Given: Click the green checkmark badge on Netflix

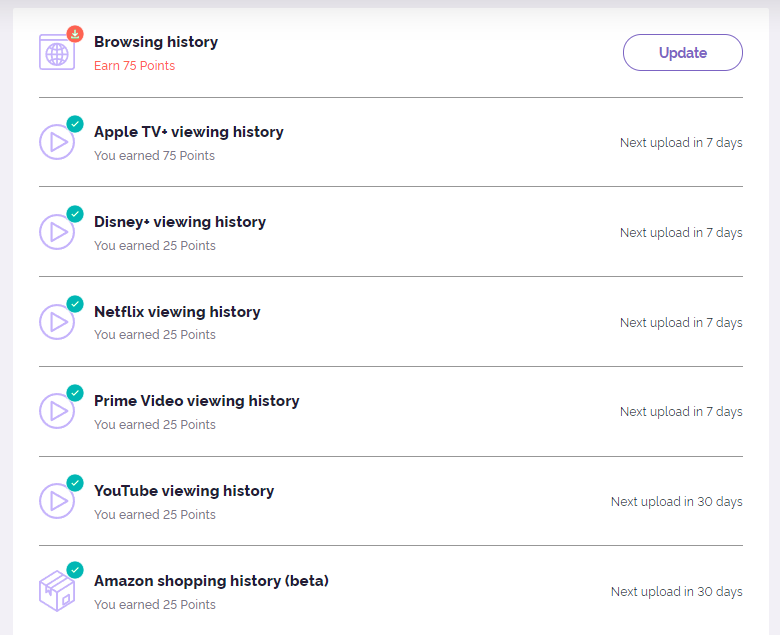Looking at the screenshot, I should [x=75, y=303].
